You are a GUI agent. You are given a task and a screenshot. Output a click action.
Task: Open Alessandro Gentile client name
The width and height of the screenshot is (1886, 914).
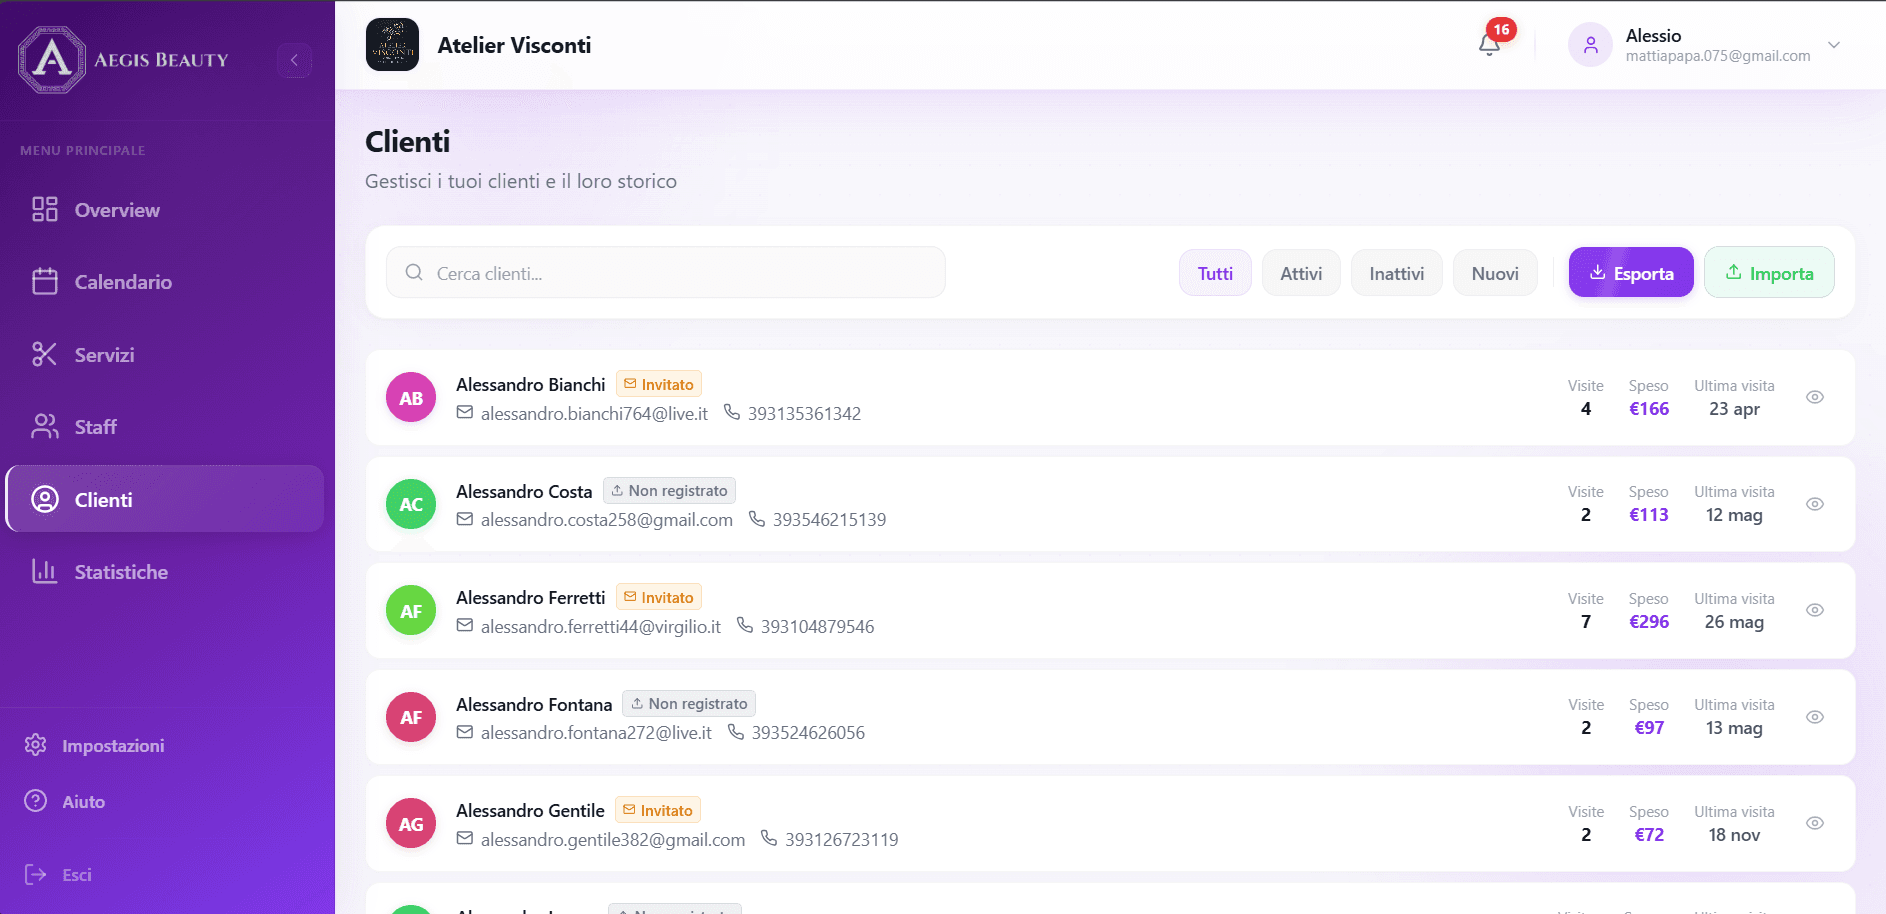click(530, 811)
